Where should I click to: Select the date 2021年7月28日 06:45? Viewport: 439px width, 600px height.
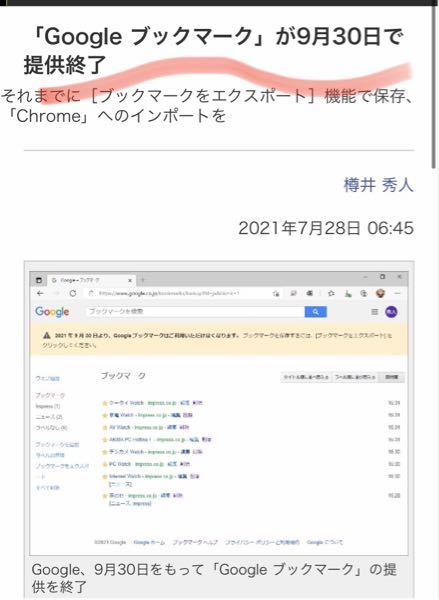tap(326, 228)
